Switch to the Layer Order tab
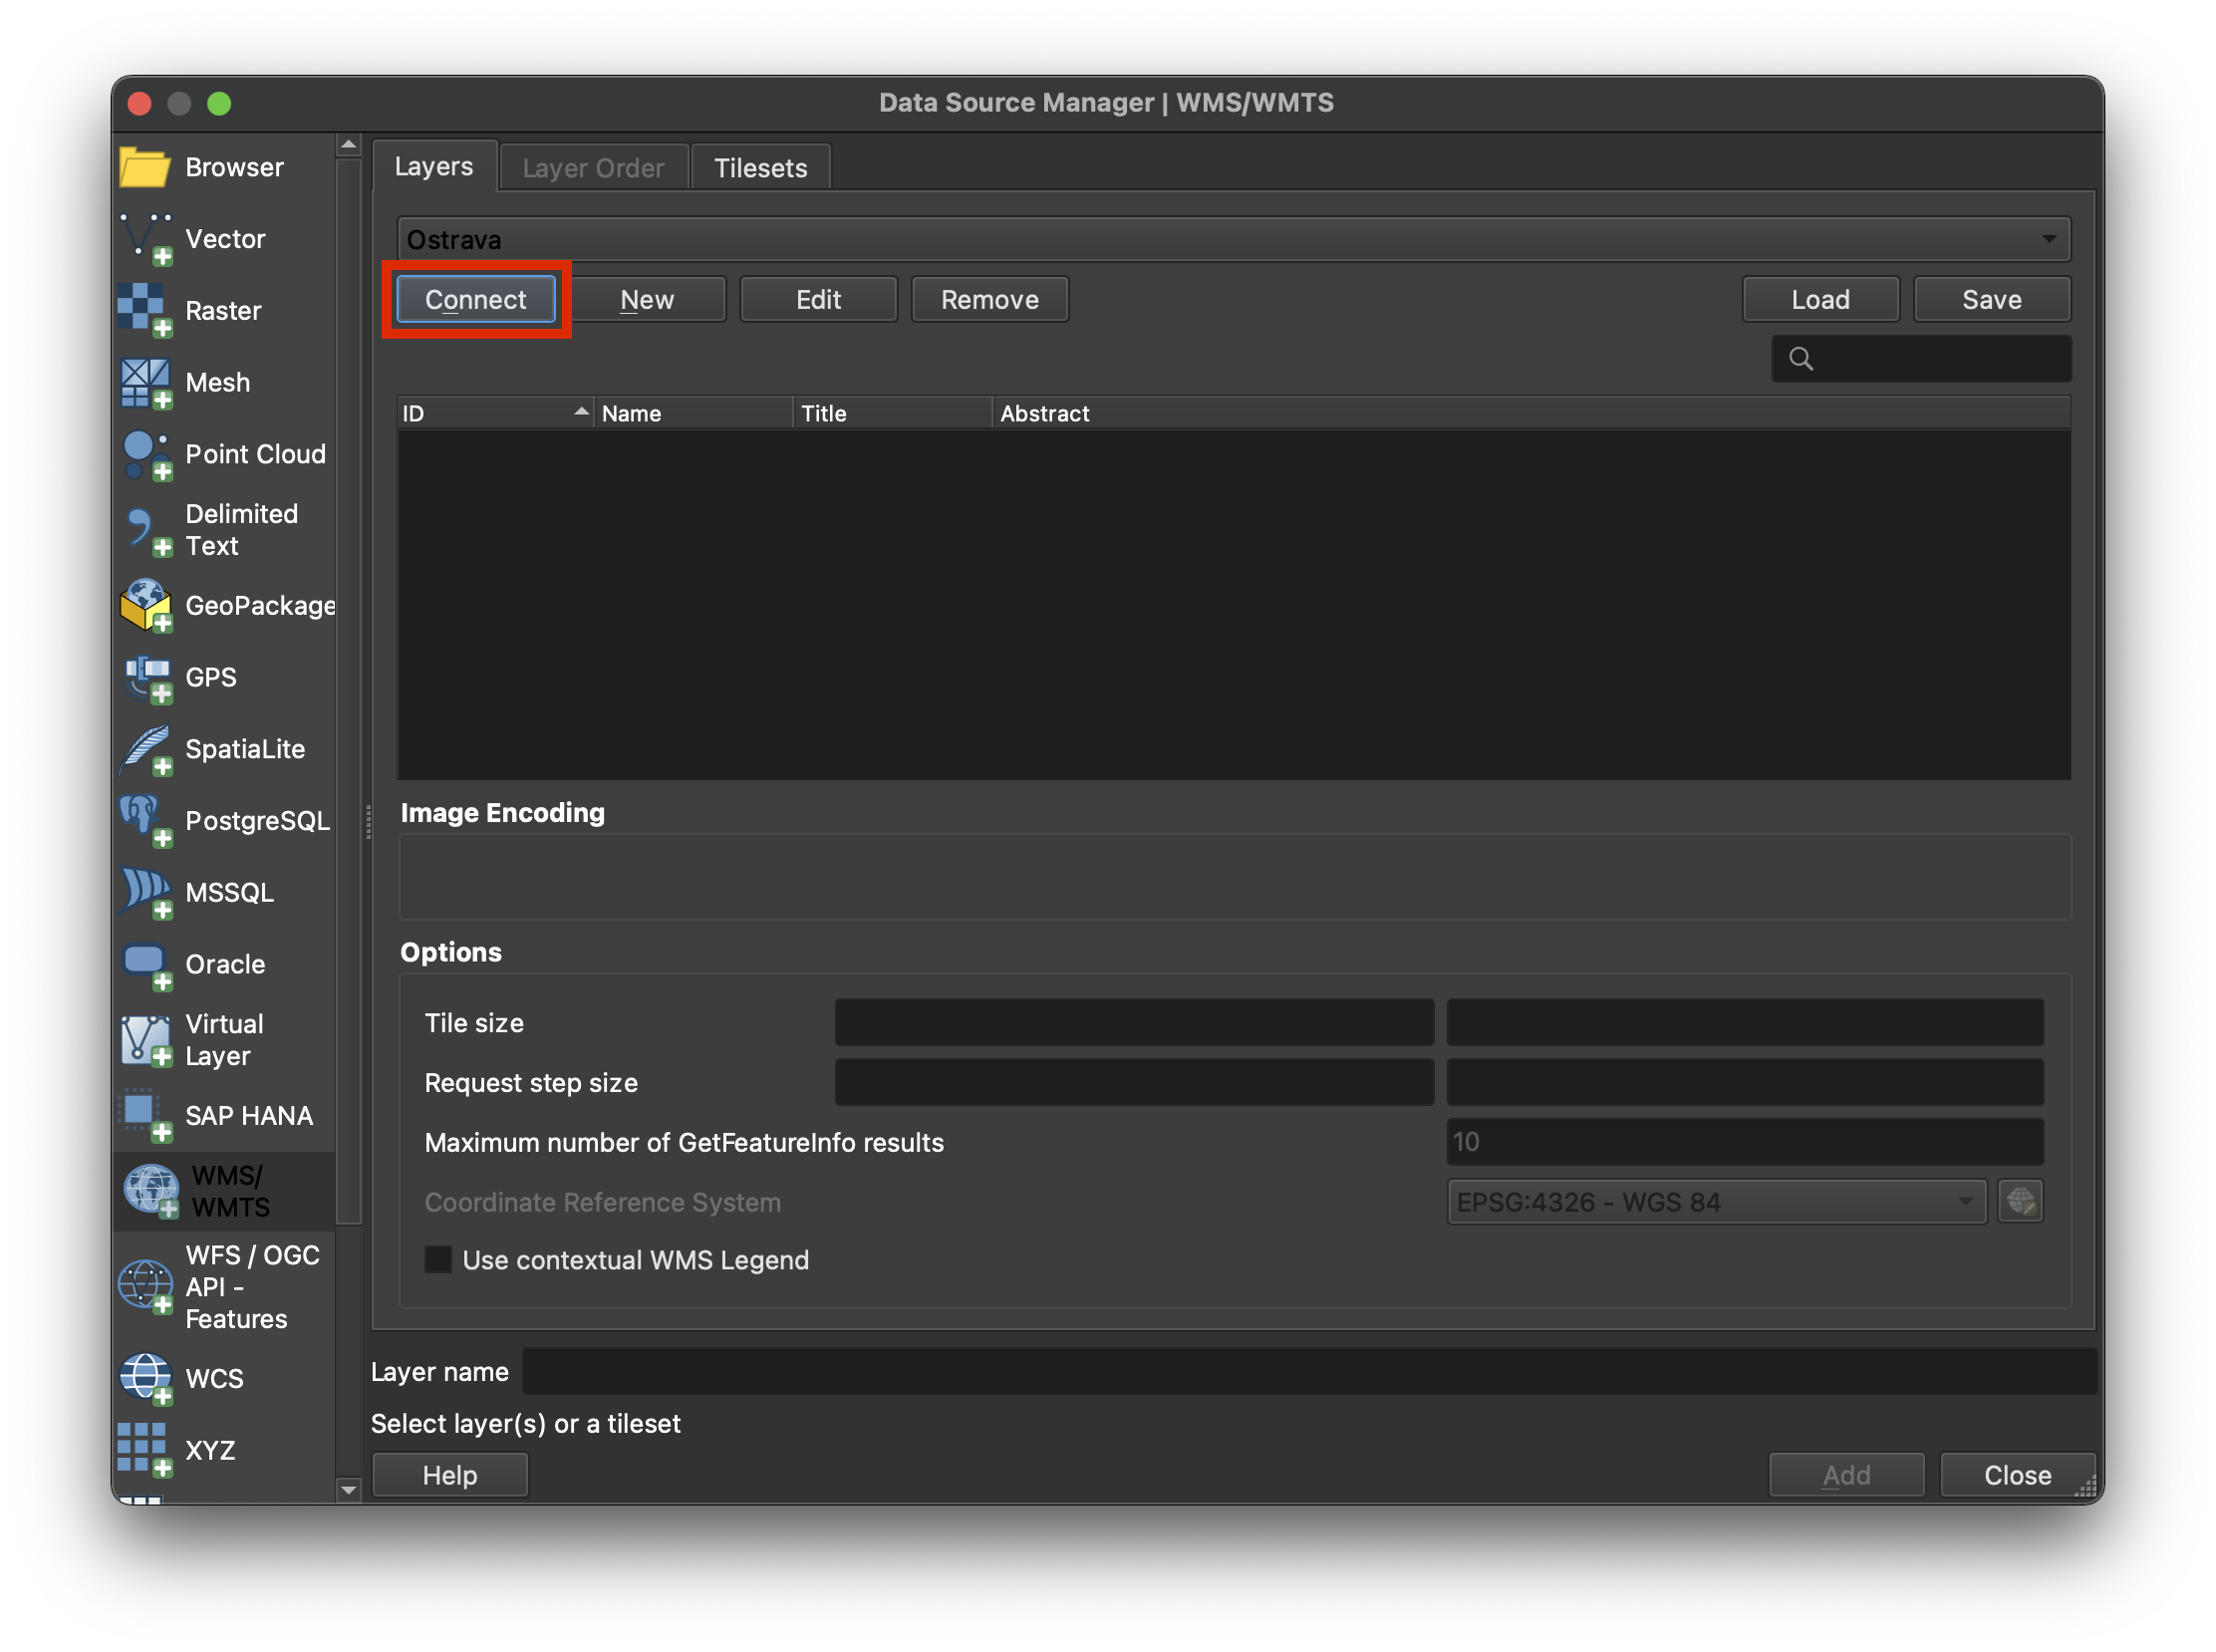 (x=593, y=168)
